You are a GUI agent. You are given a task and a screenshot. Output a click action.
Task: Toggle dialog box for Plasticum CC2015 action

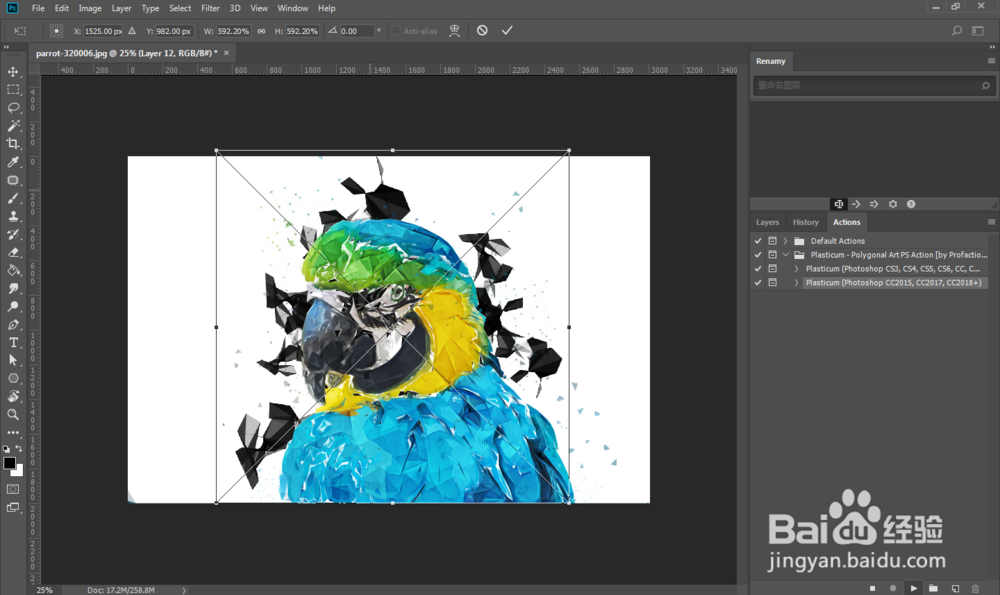[x=772, y=283]
